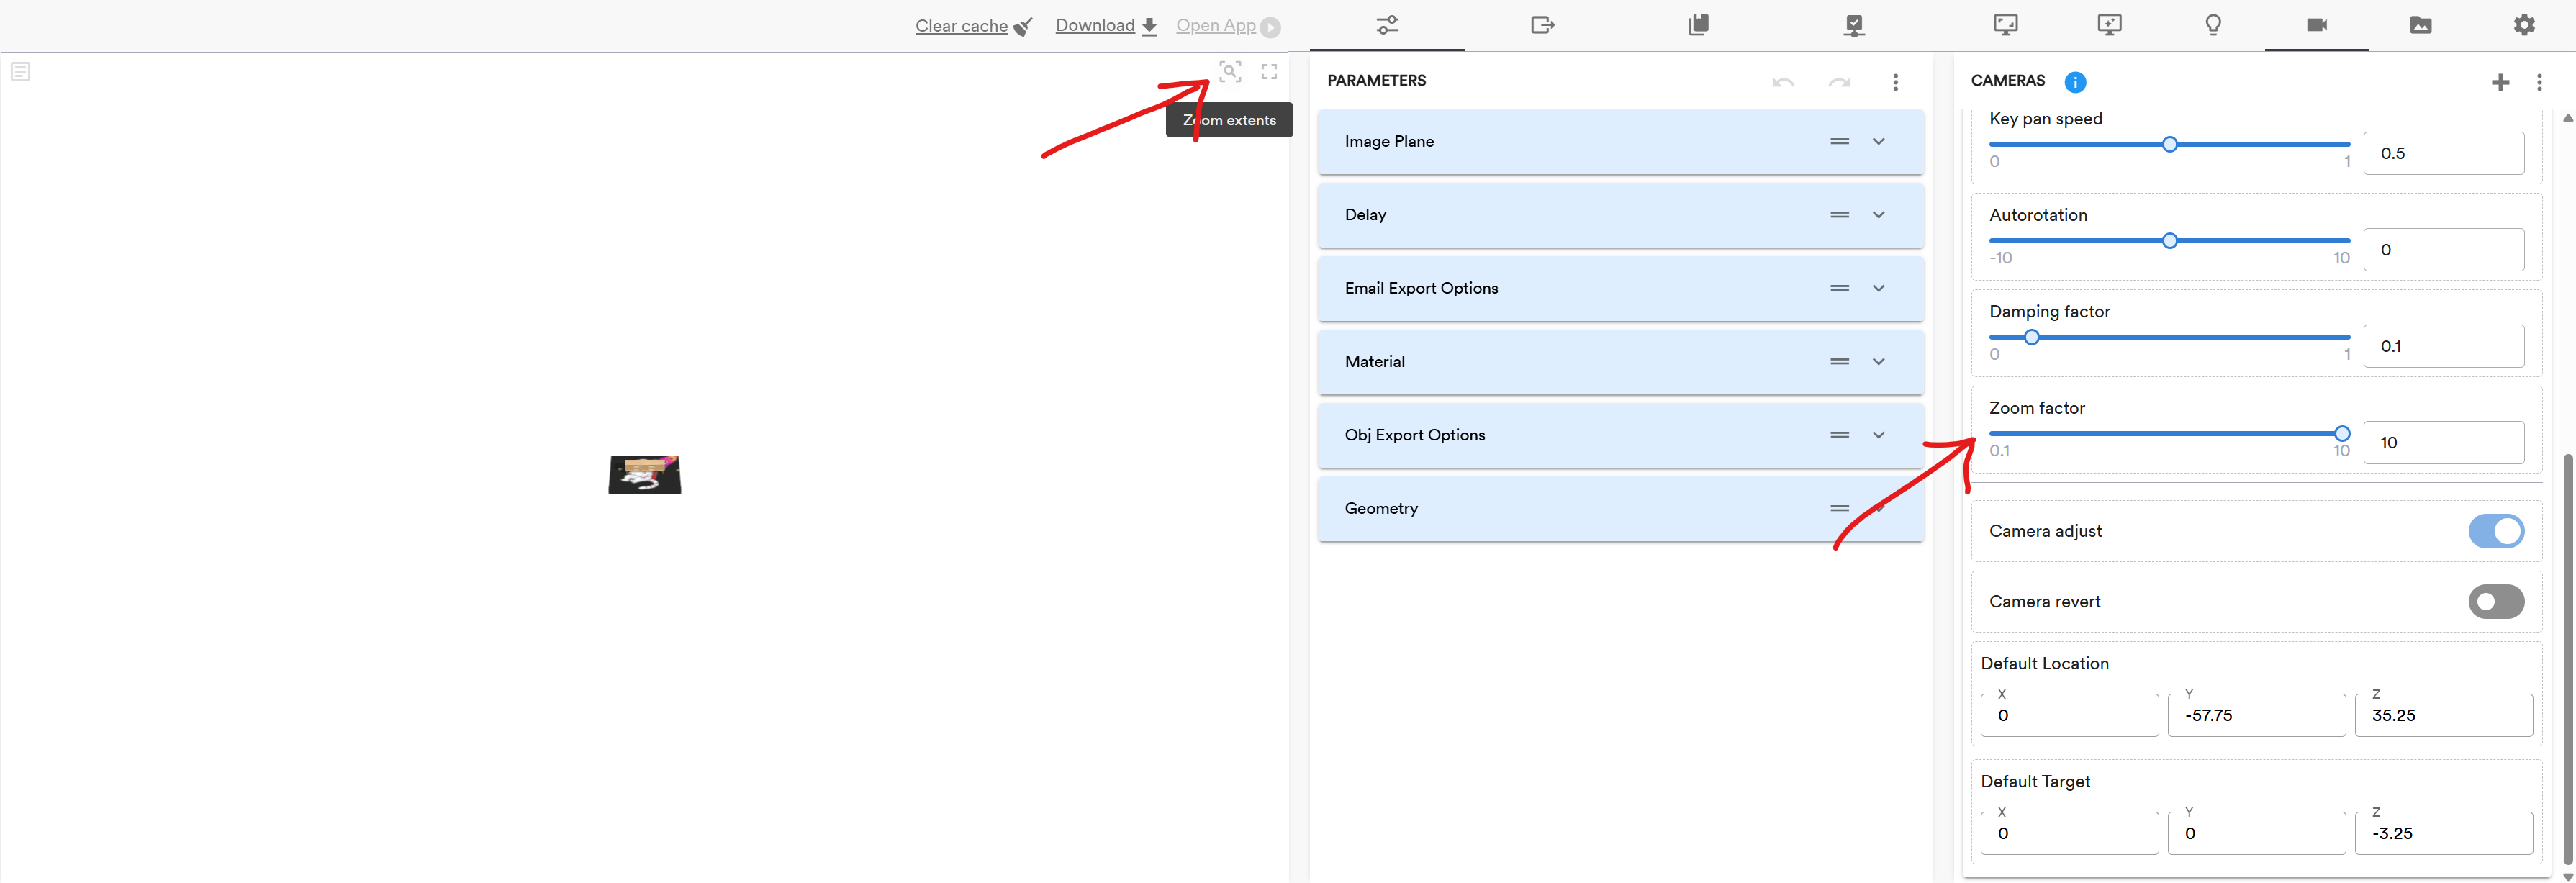Click the plus icon to add camera

coord(2500,82)
